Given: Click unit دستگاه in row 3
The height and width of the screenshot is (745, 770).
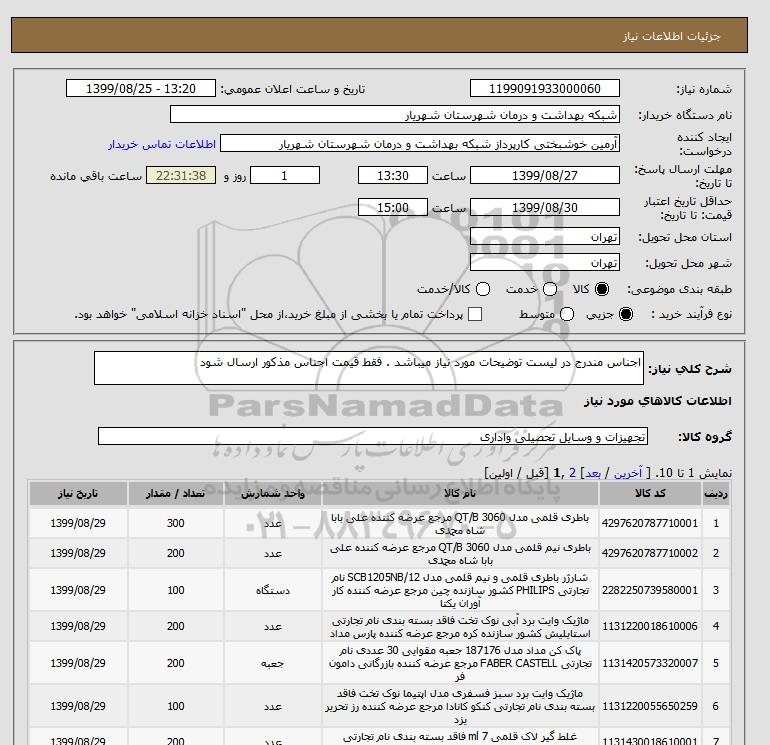Looking at the screenshot, I should (x=273, y=590).
